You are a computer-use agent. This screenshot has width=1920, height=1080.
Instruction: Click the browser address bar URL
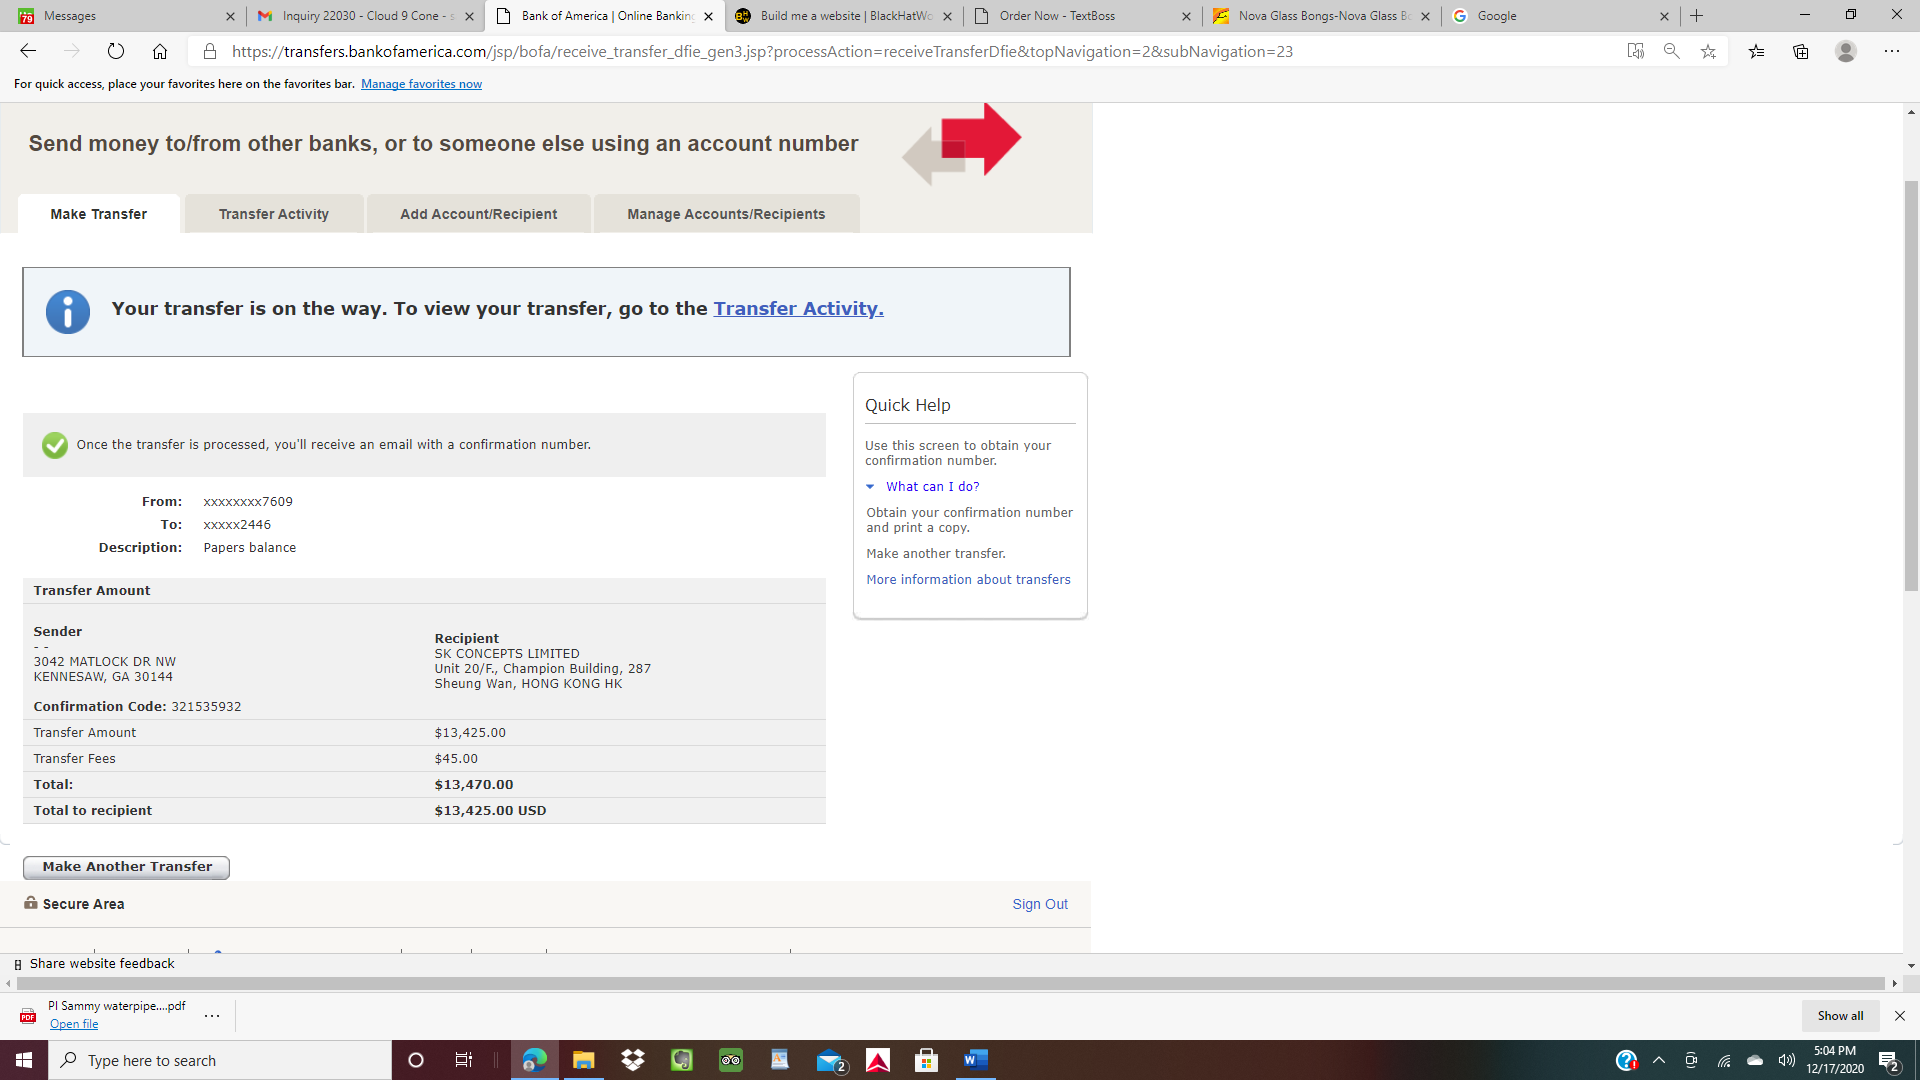tap(762, 51)
